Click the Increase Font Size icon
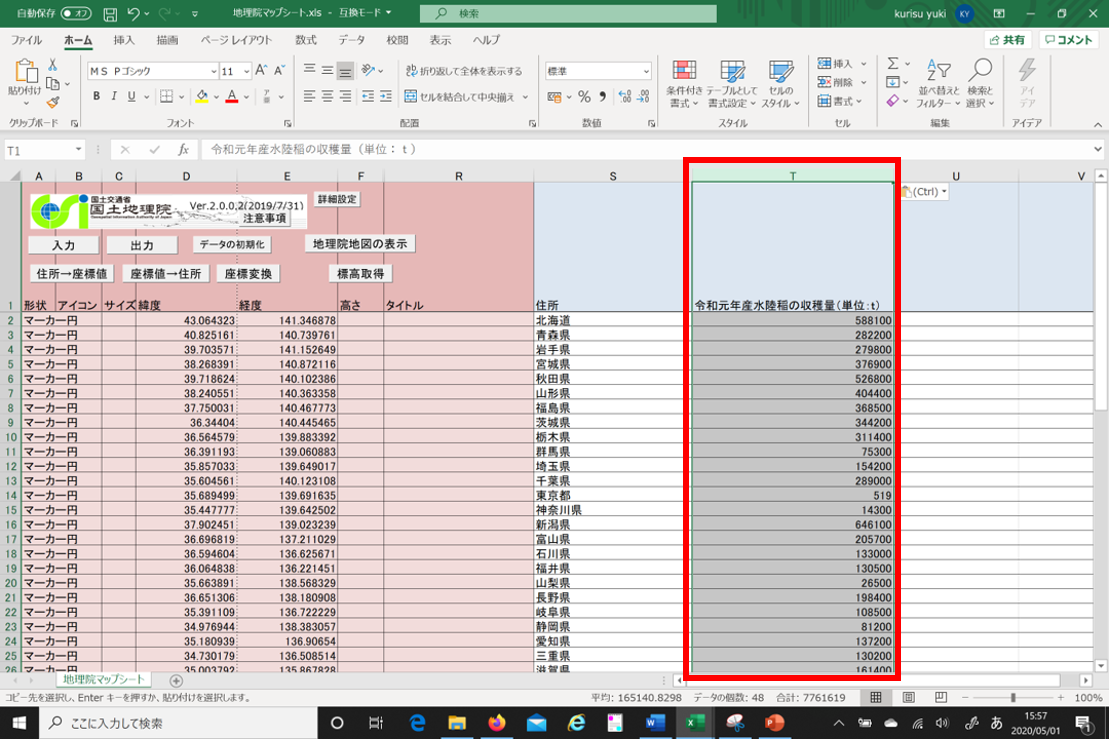The image size is (1109, 739). tap(261, 71)
